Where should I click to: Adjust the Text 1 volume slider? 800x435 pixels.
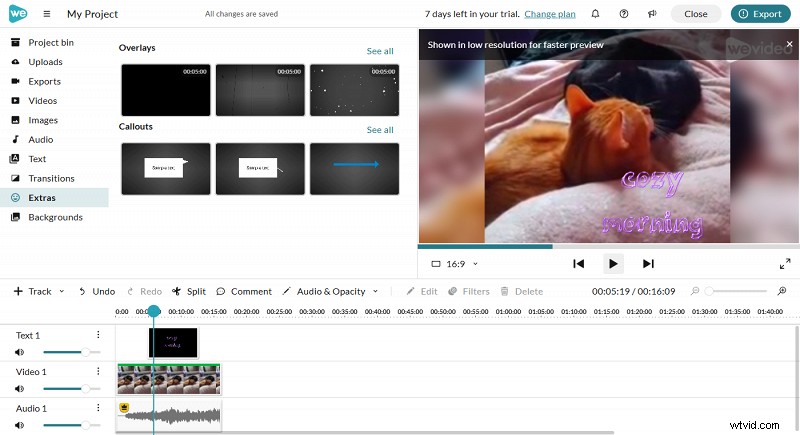71,352
